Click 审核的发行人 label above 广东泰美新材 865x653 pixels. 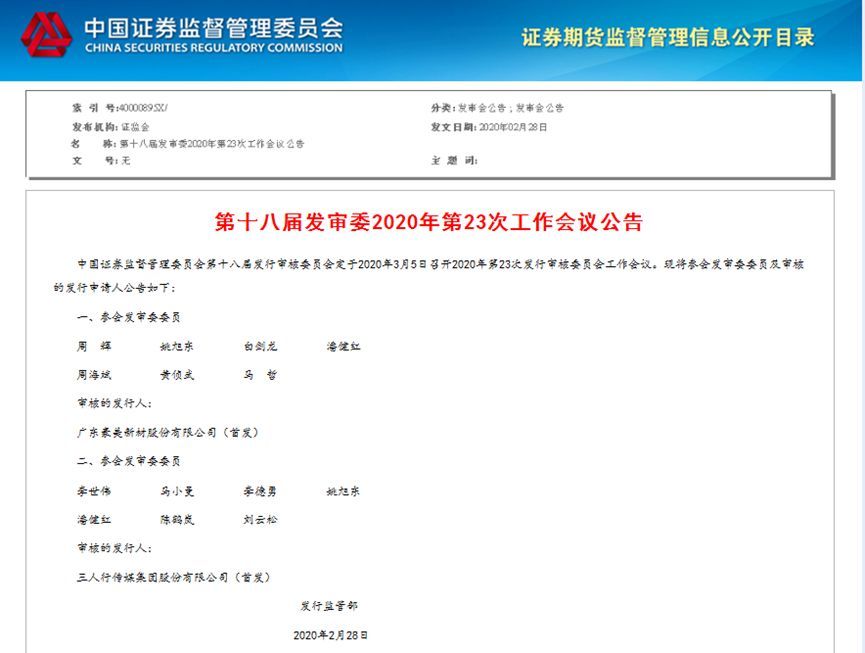pyautogui.click(x=114, y=403)
